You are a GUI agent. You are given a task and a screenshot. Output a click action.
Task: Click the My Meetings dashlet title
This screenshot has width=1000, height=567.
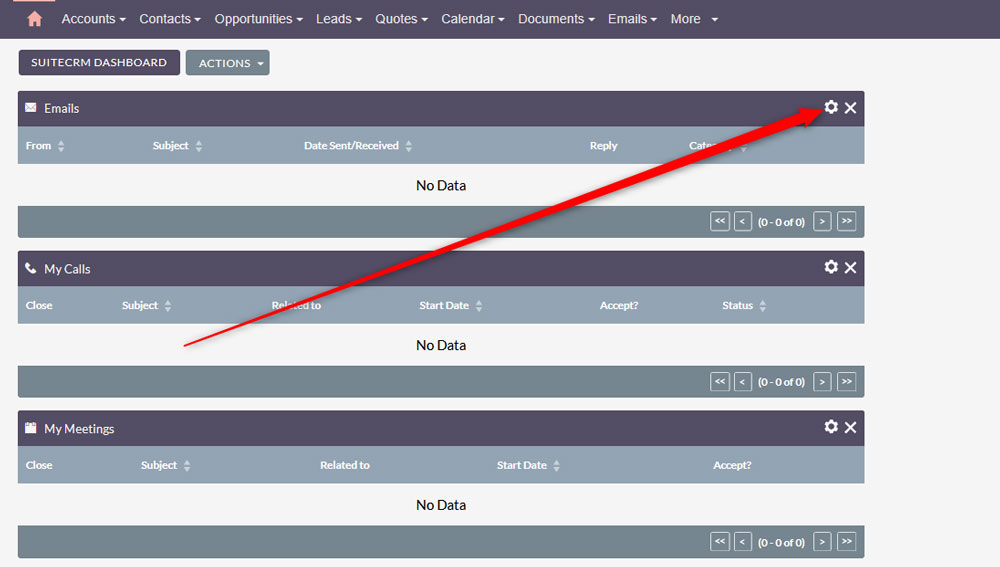coord(79,429)
